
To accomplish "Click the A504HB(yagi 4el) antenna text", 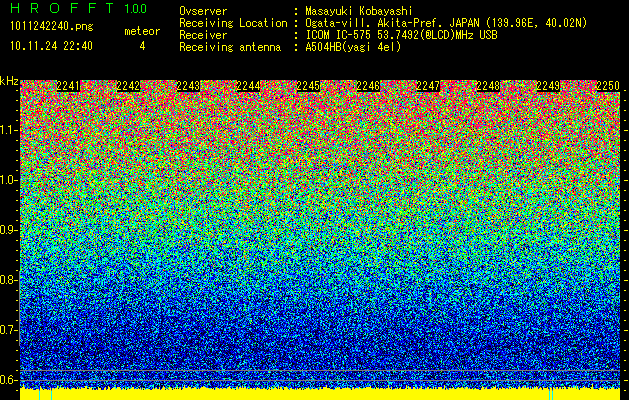I will click(x=353, y=47).
